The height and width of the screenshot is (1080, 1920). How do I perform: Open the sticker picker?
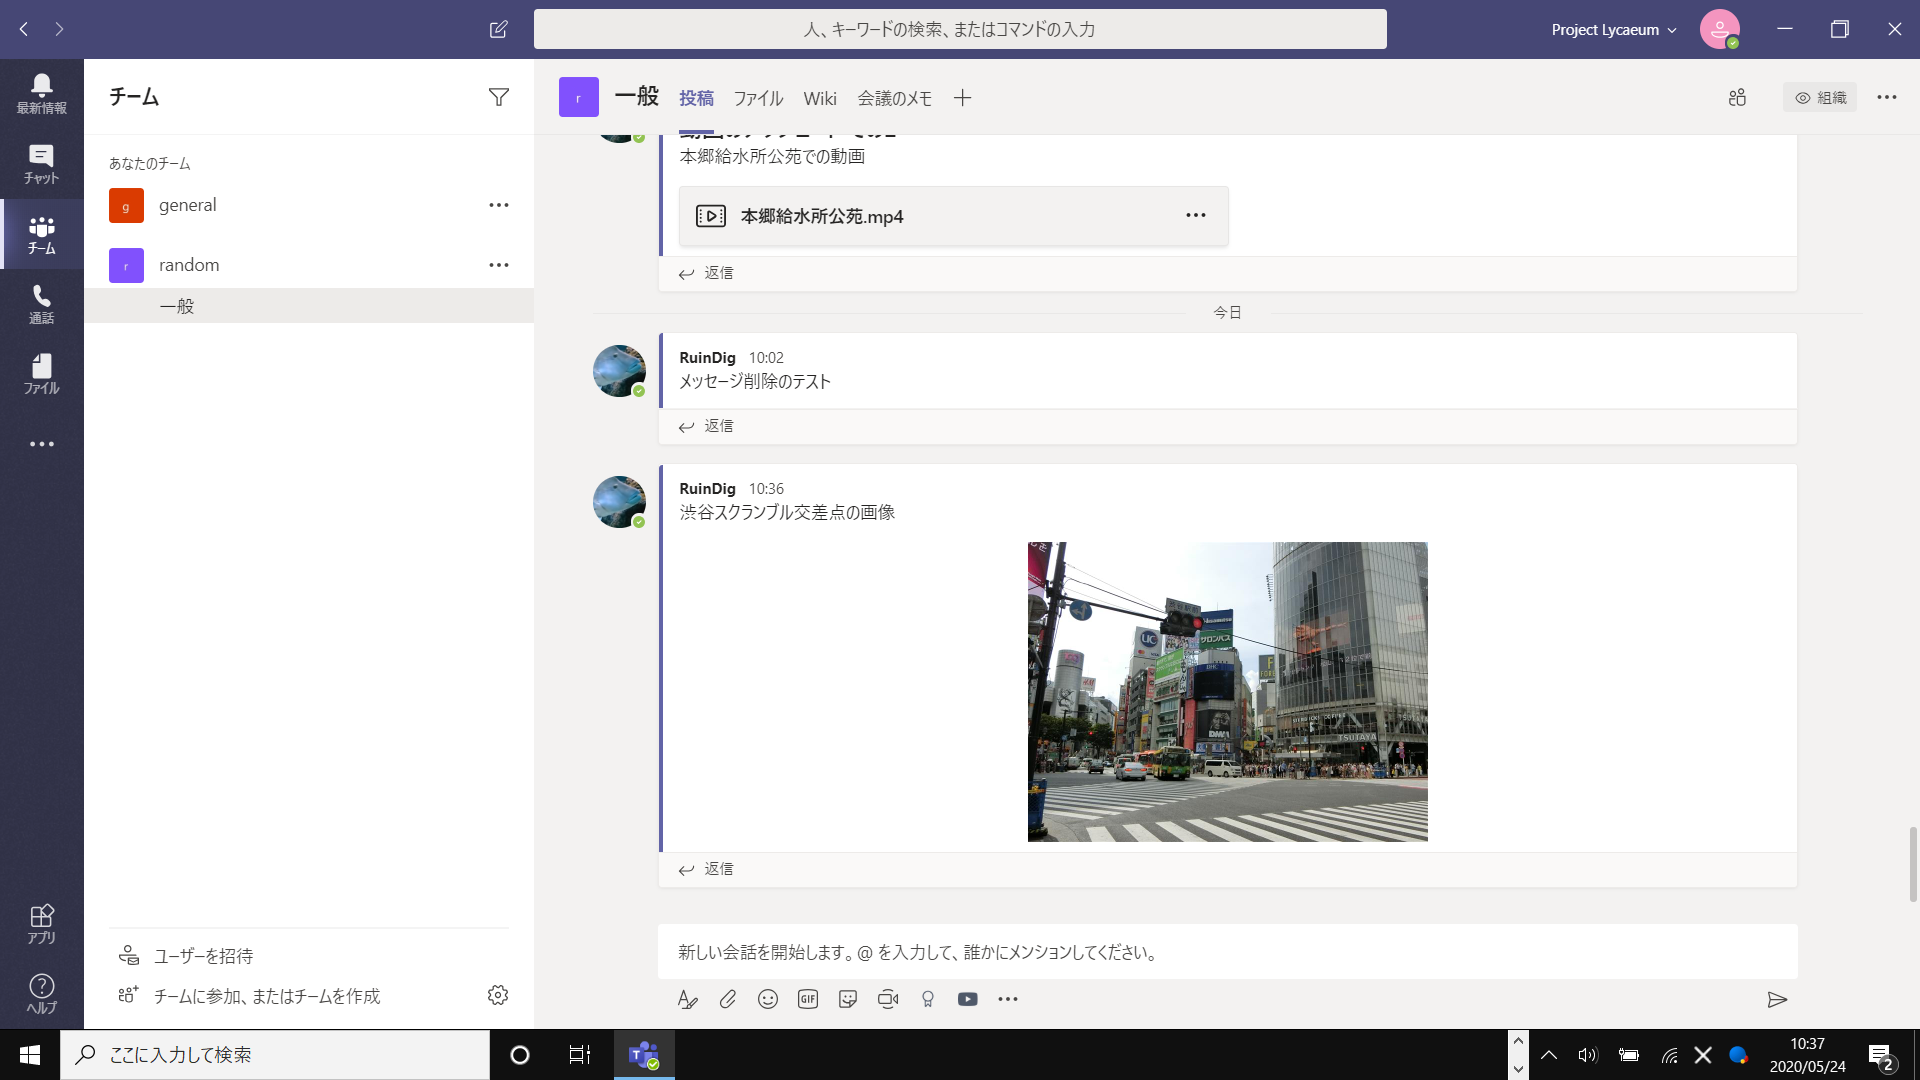click(x=848, y=999)
